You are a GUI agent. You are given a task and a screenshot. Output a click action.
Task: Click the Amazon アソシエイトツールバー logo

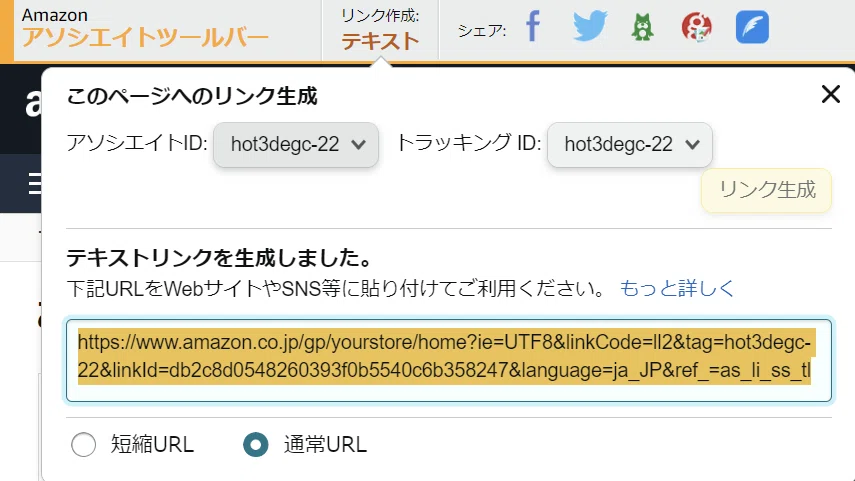(x=144, y=29)
